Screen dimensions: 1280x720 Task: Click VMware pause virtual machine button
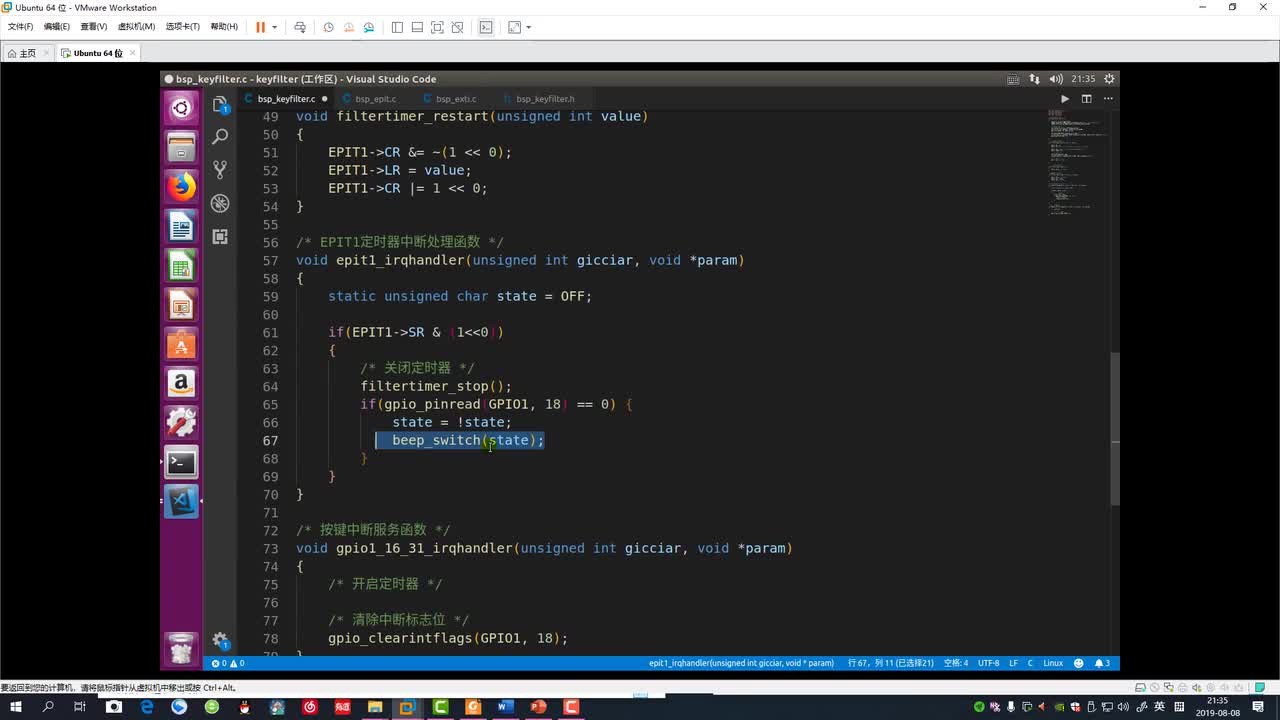click(x=260, y=27)
